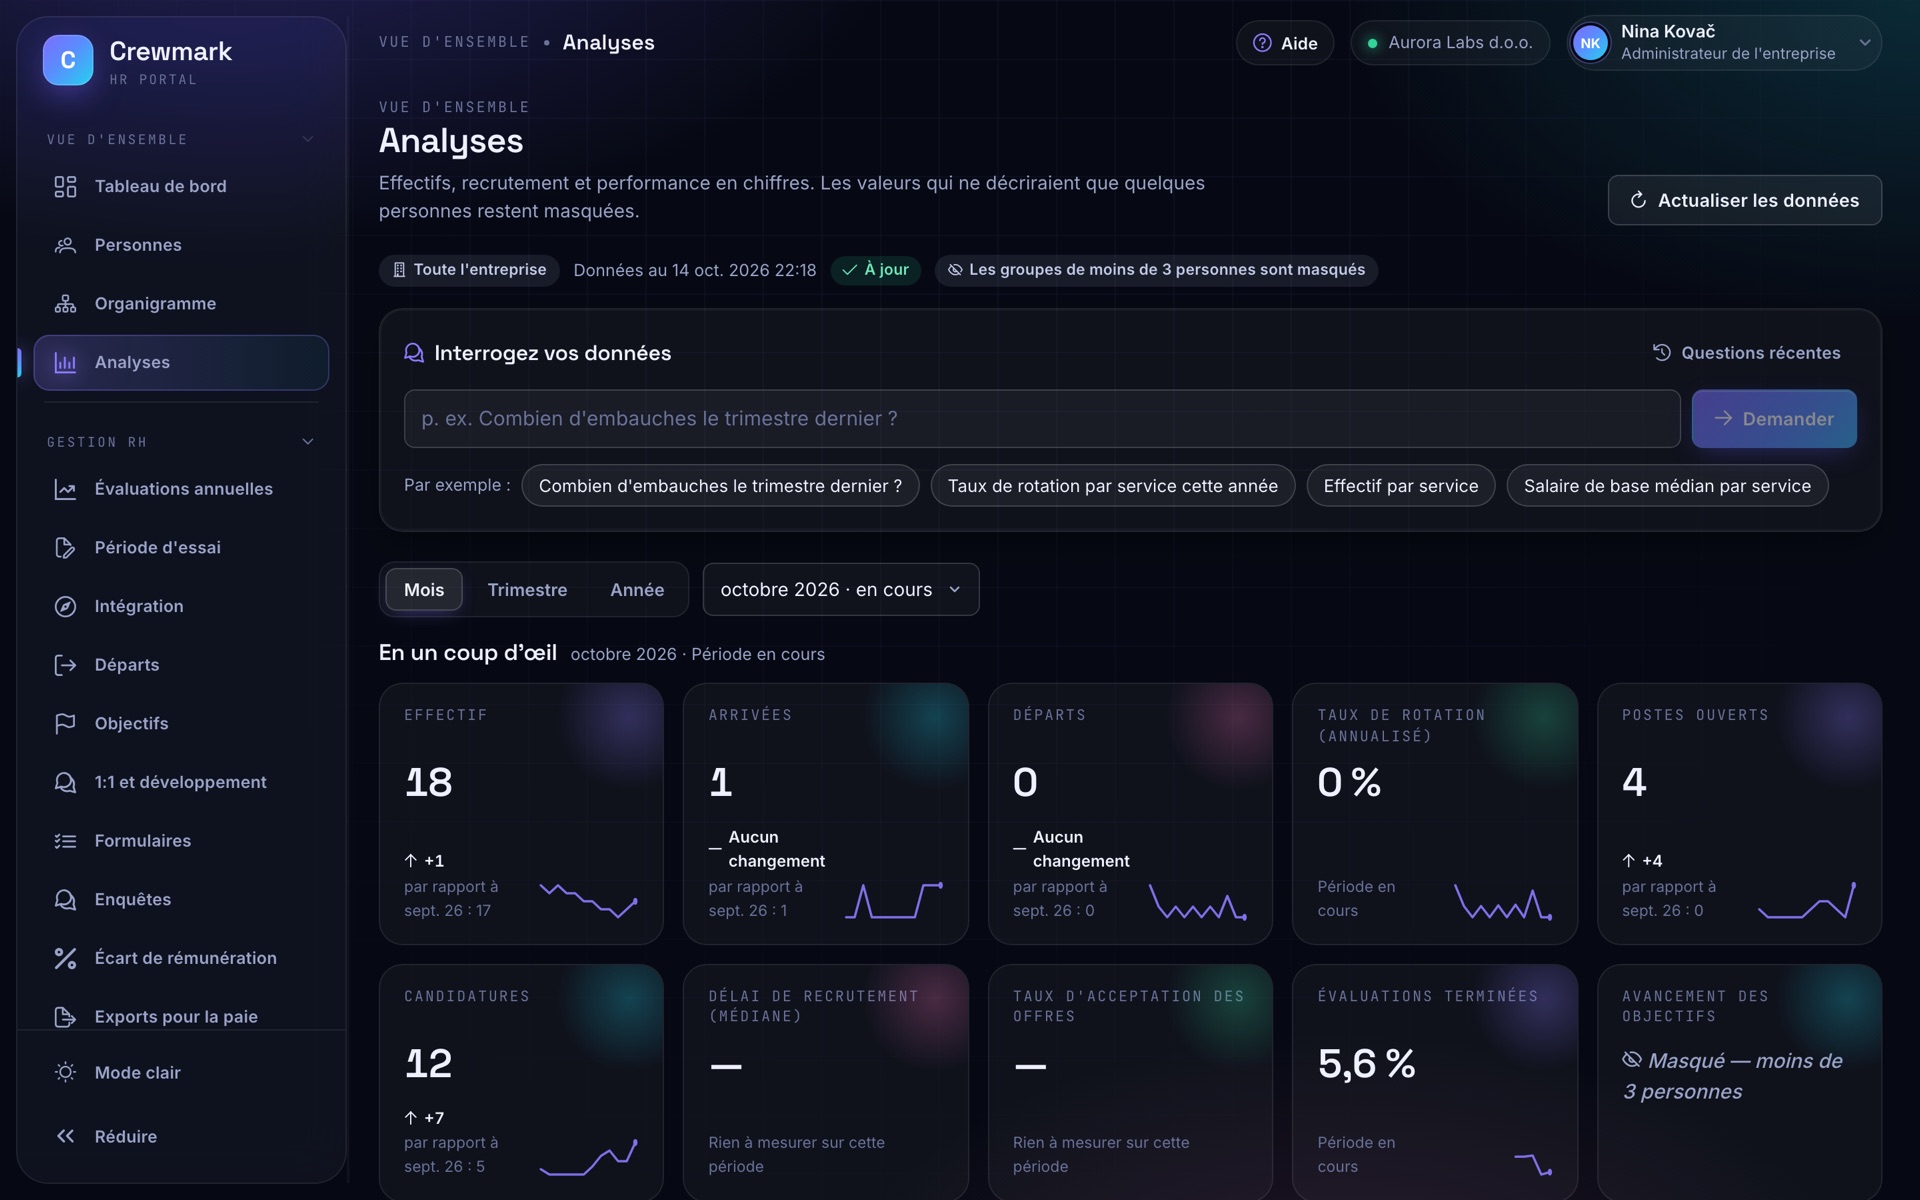The image size is (1920, 1200).
Task: Click the Aide help button
Action: (1285, 43)
